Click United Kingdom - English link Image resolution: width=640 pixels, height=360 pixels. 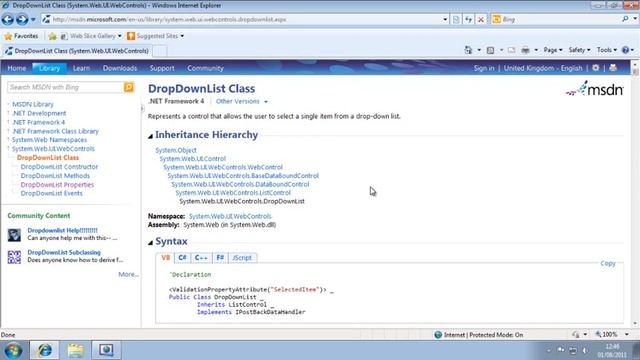pyautogui.click(x=543, y=68)
